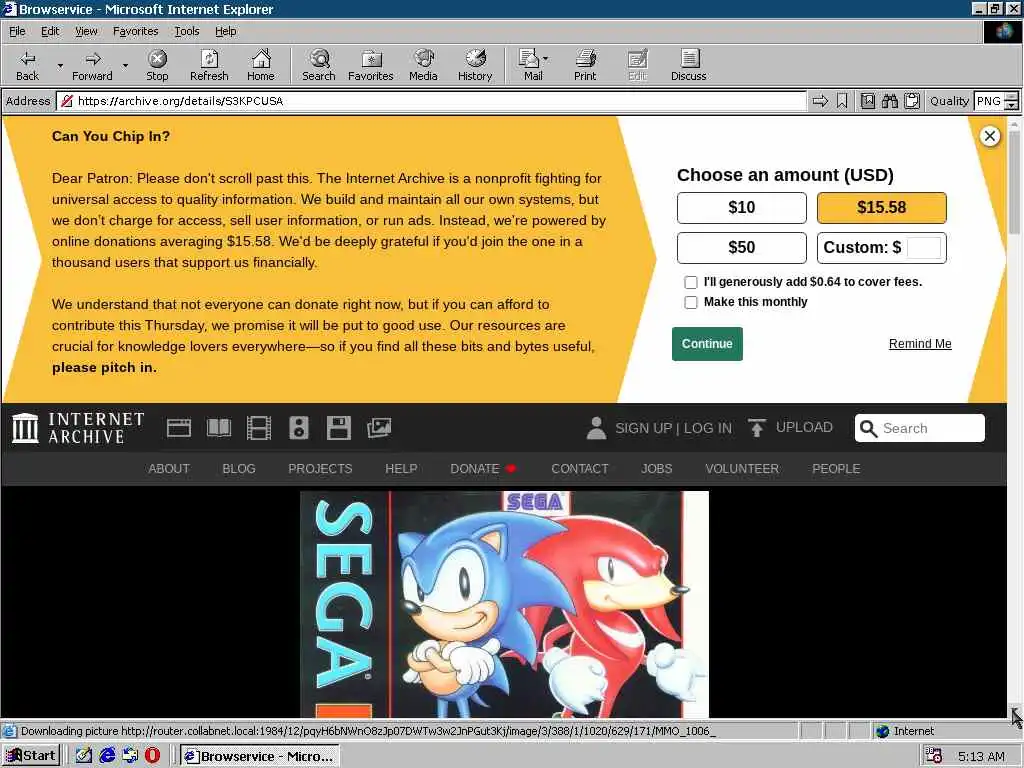
Task: Open the DONATE nav link
Action: (475, 469)
